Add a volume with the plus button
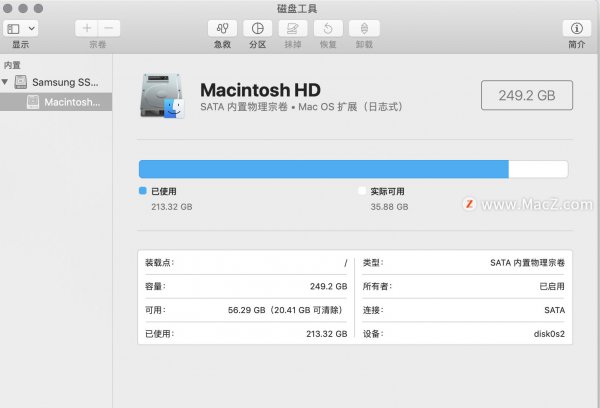Viewport: 600px width, 408px height. point(87,30)
